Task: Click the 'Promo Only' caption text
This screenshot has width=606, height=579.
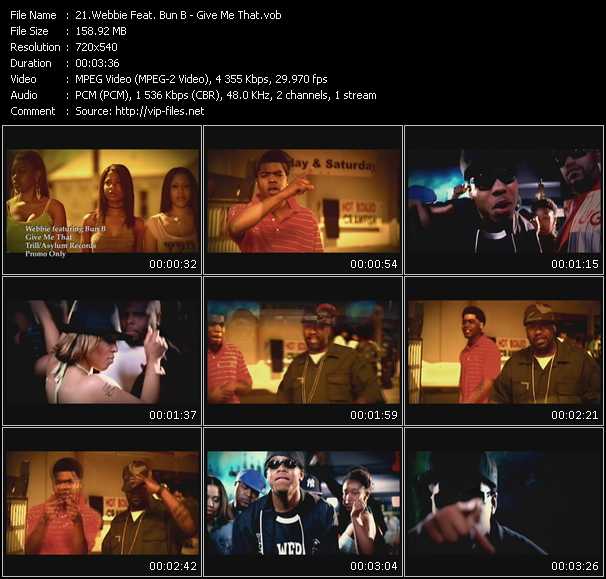Action: [x=45, y=254]
